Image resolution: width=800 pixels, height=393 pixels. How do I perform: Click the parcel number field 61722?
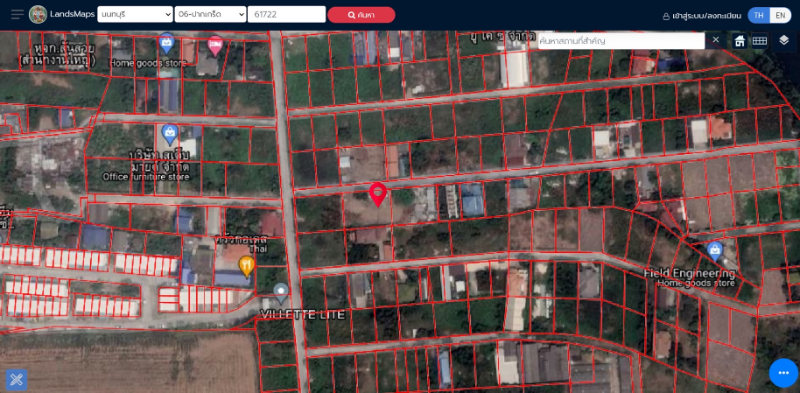(x=286, y=14)
